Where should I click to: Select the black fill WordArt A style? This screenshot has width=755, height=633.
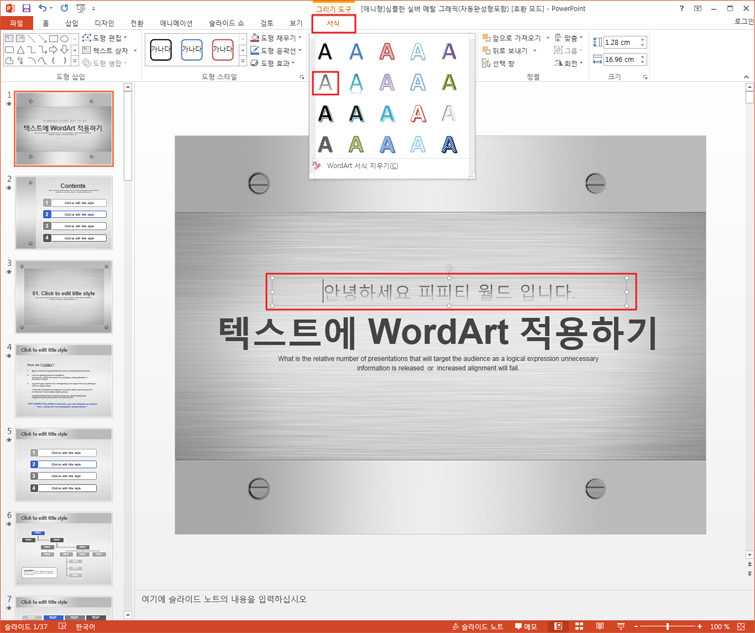point(325,52)
